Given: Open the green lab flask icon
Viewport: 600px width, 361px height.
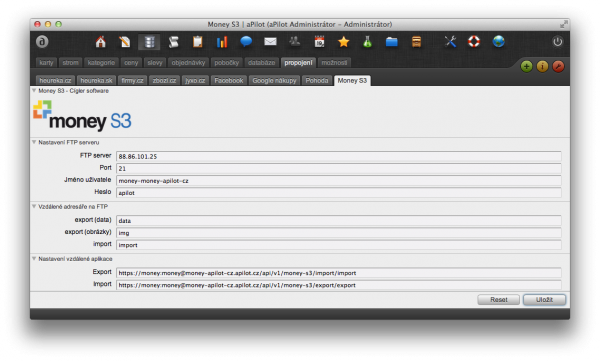Looking at the screenshot, I should click(x=367, y=41).
